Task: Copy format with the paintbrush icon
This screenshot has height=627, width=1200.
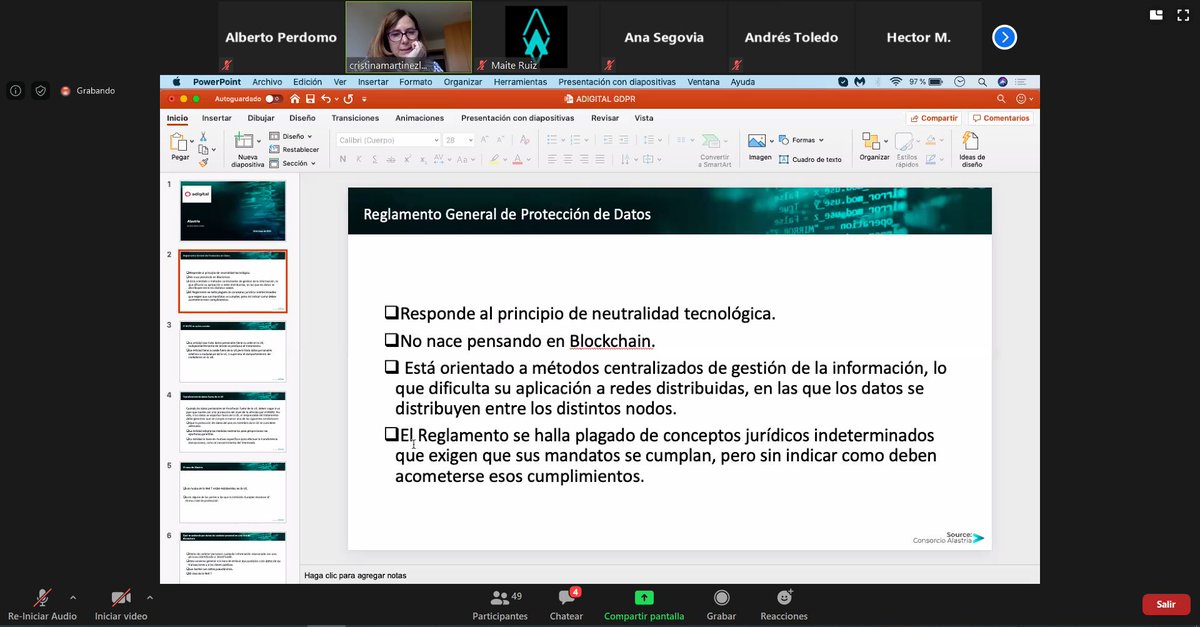Action: [203, 162]
